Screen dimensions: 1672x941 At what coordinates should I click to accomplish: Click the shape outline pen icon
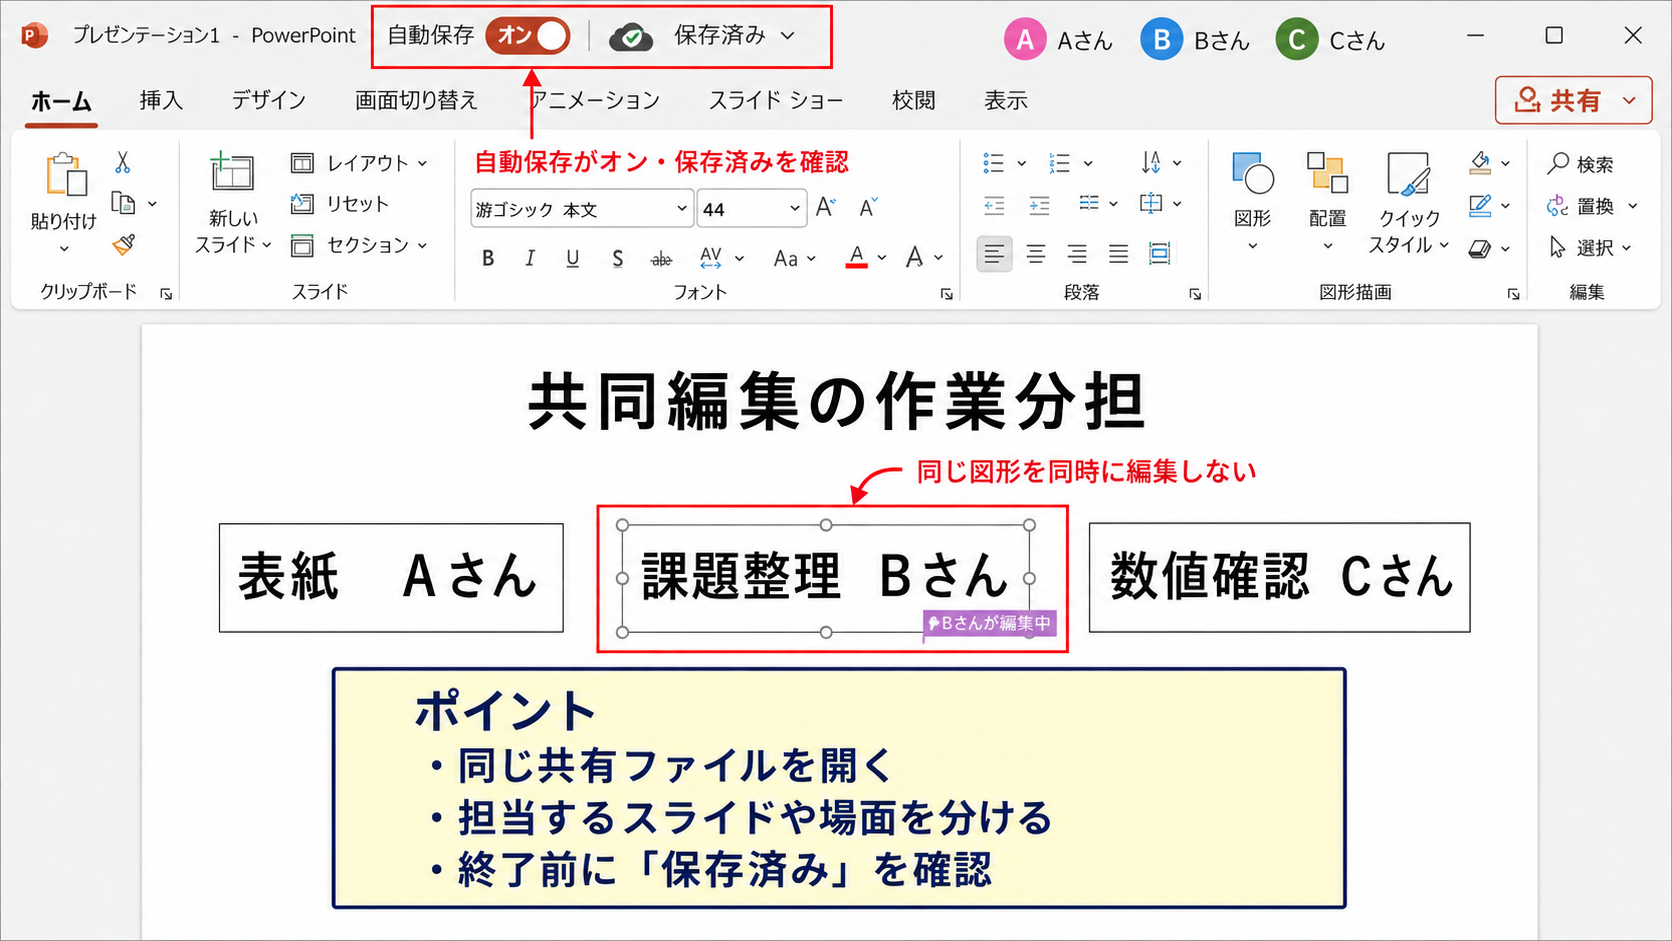click(x=1480, y=206)
